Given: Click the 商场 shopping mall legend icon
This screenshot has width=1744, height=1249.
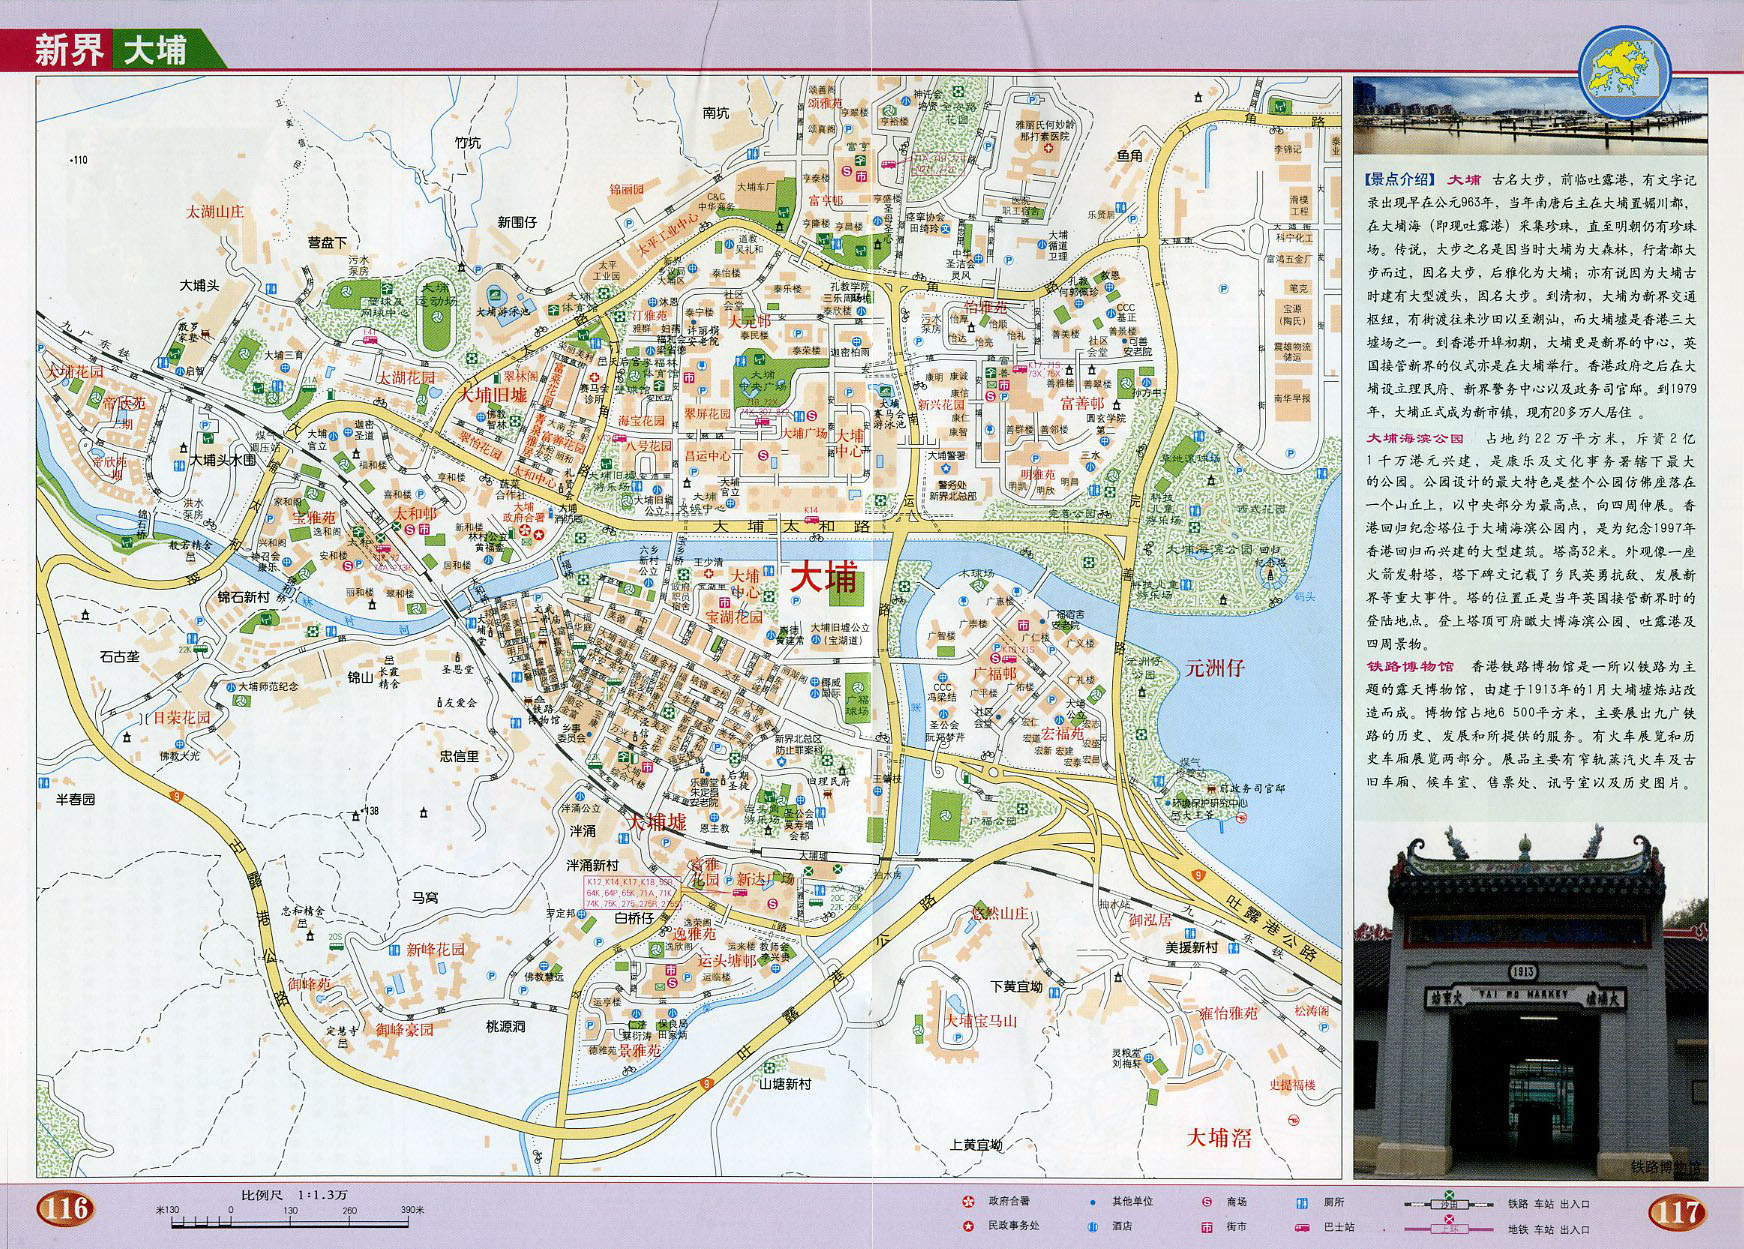Looking at the screenshot, I should click(1206, 1201).
